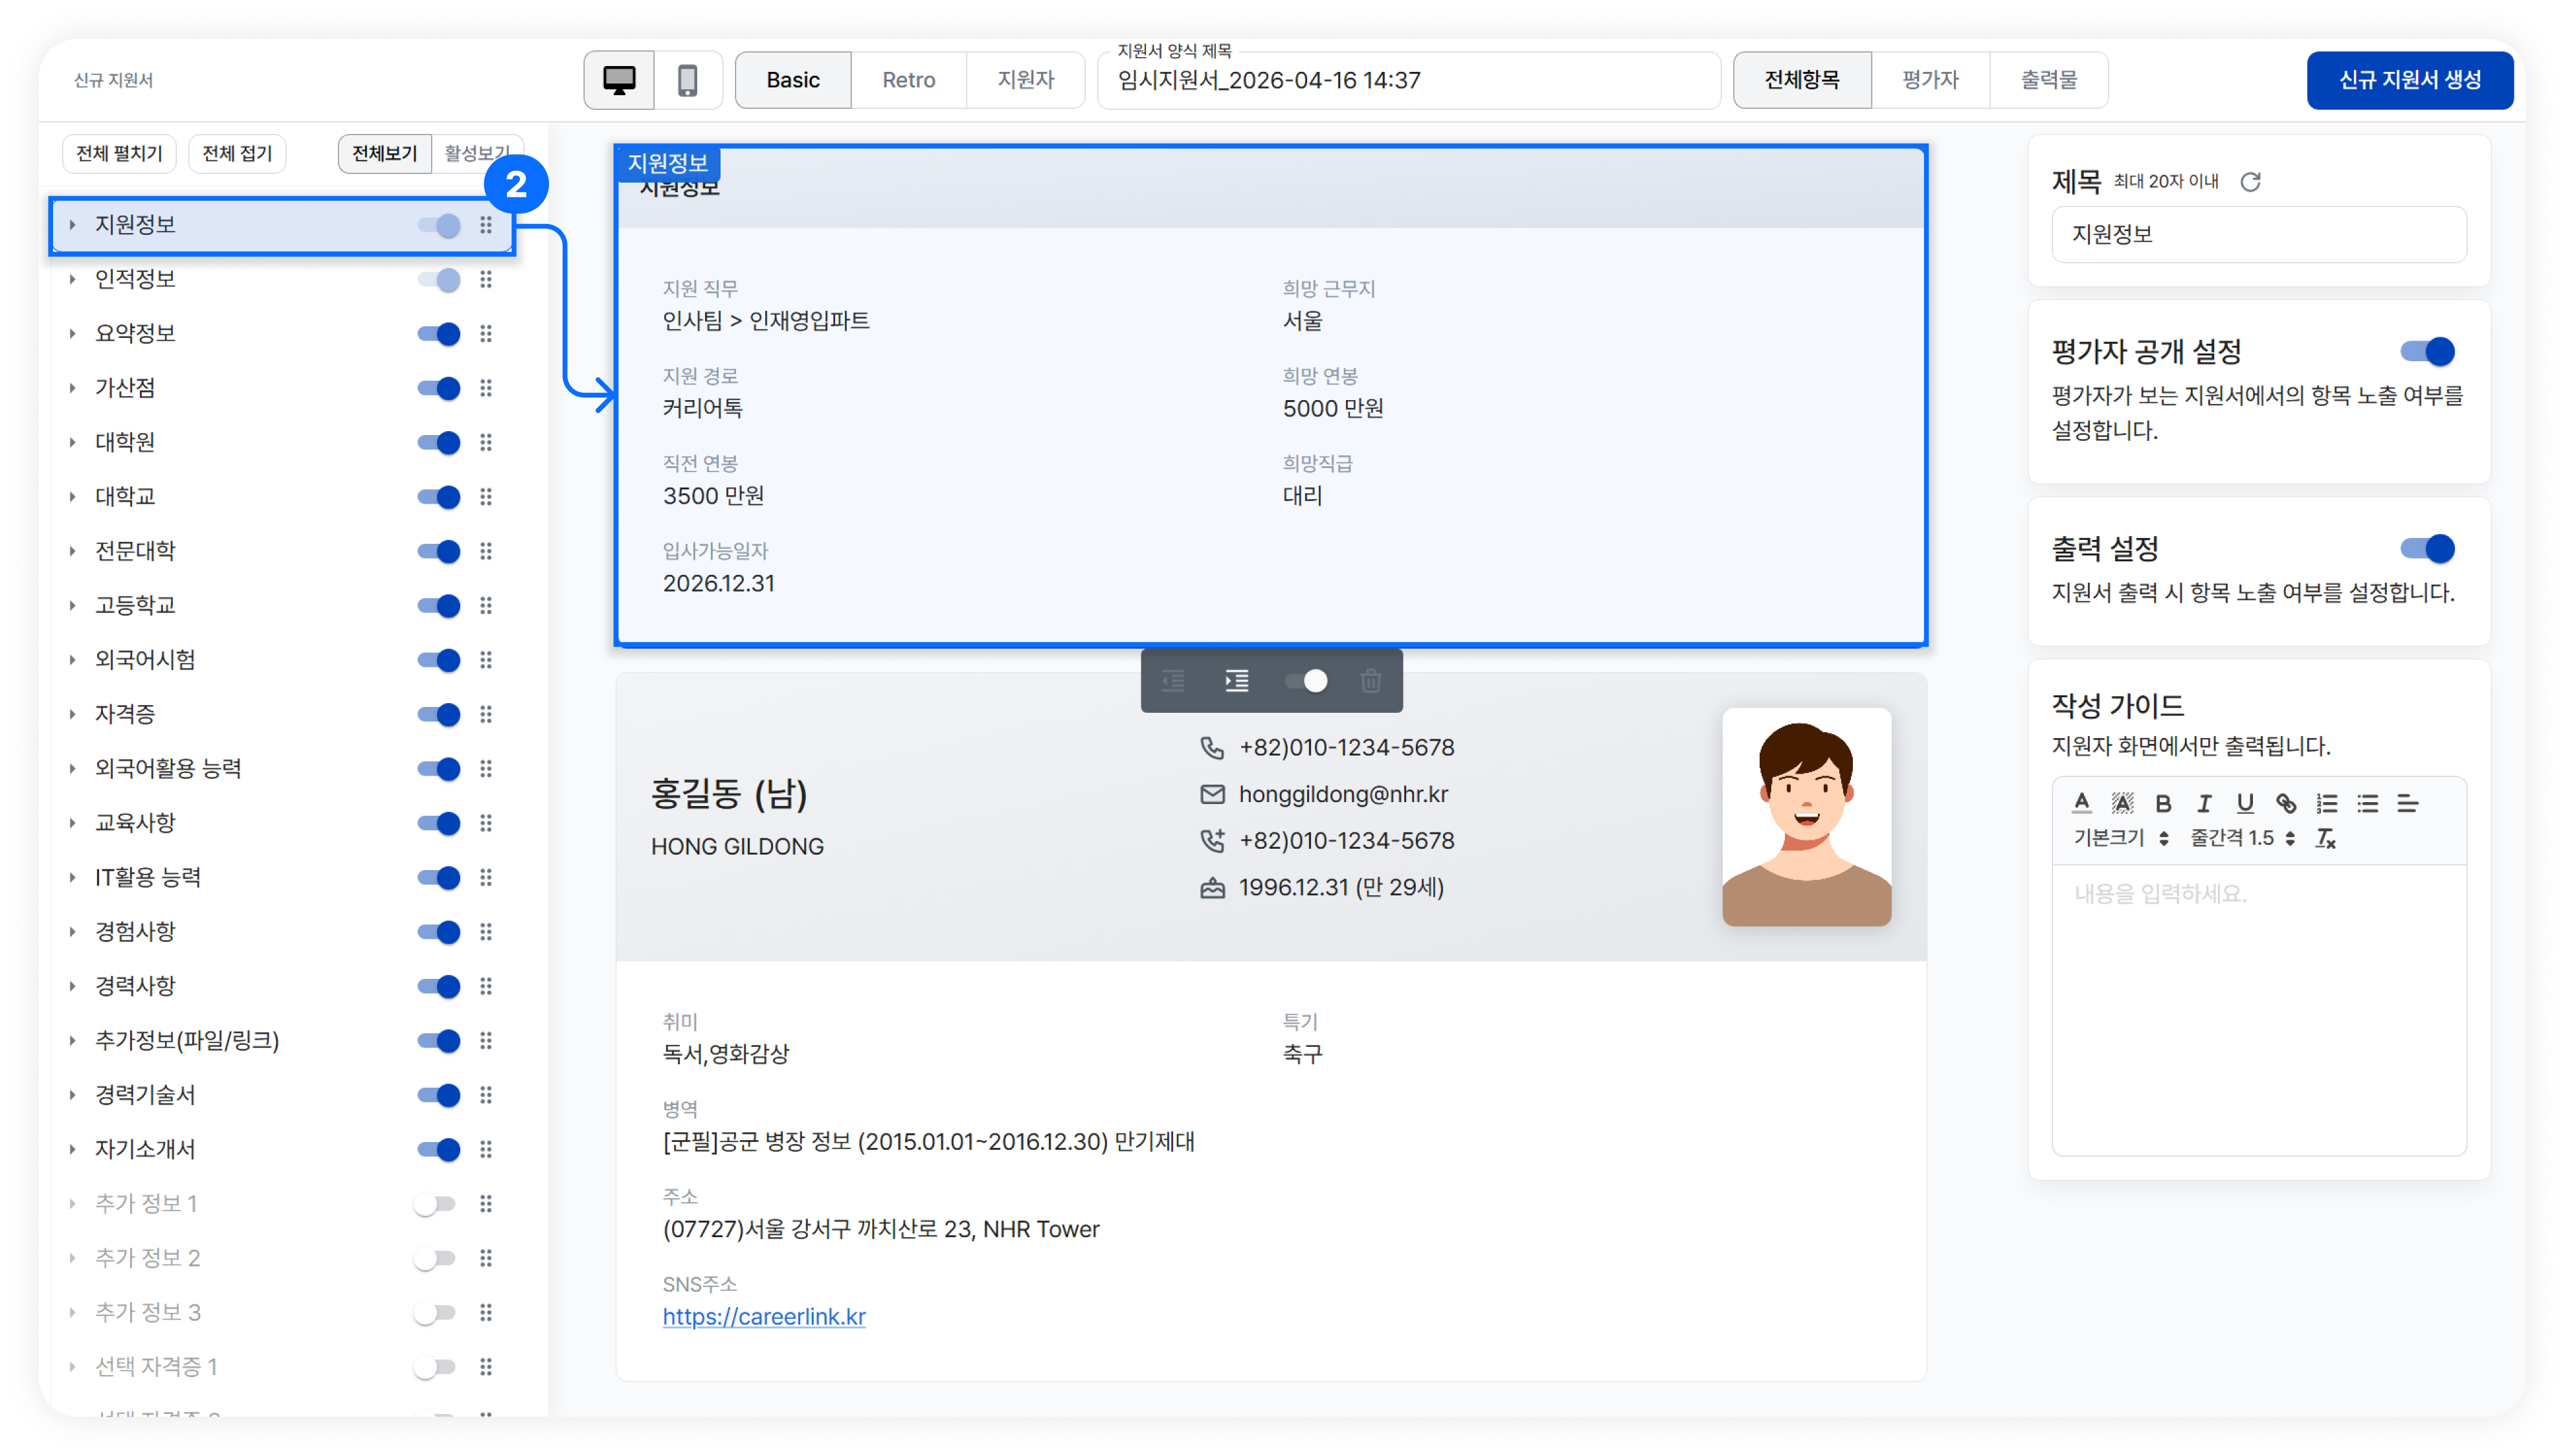Select the 전체보기 view button

(385, 153)
